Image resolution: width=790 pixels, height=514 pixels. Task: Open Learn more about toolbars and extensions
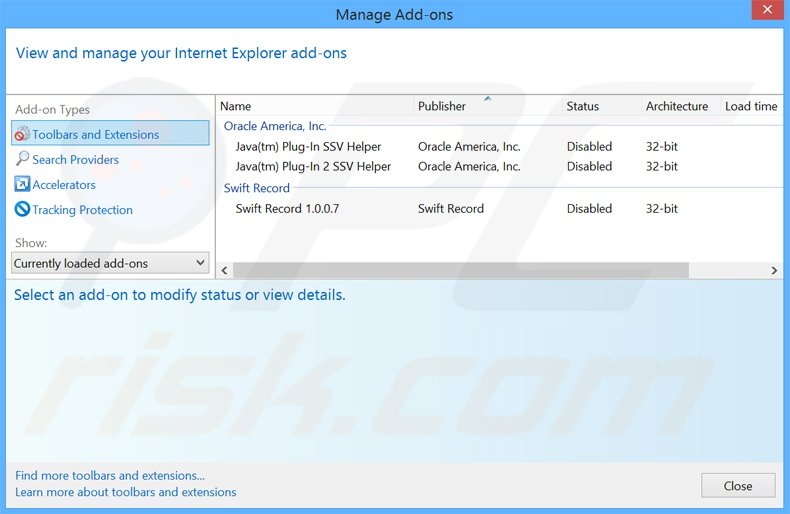pos(126,492)
